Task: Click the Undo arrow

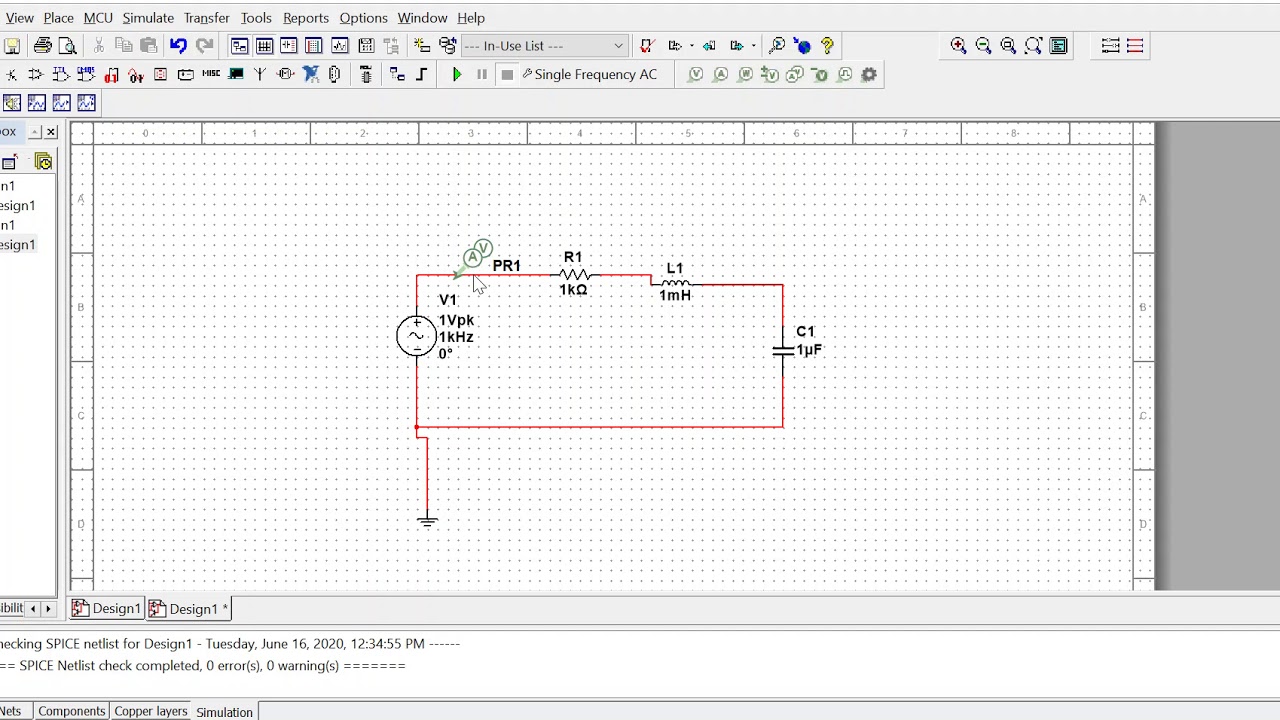Action: click(178, 46)
